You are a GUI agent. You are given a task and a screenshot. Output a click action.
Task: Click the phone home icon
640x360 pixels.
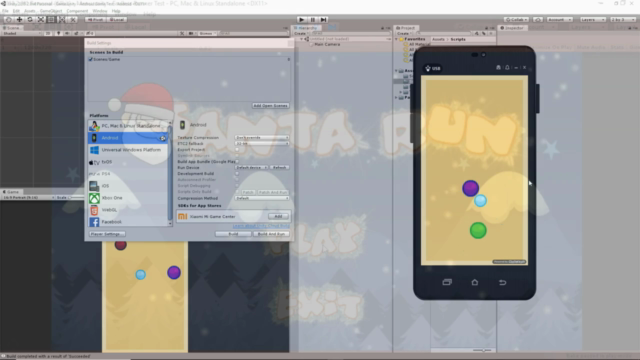(475, 282)
